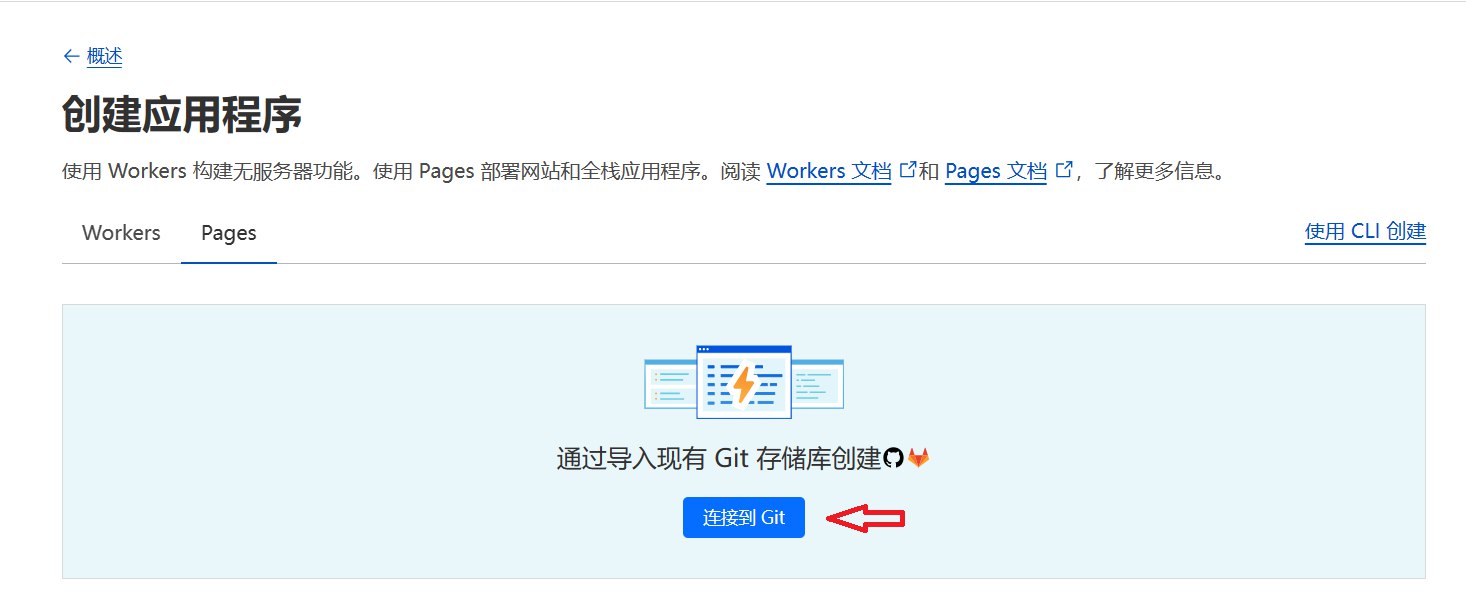Viewport: 1466px width, 614px height.
Task: Click the 创建应用程序 page heading
Action: (182, 116)
